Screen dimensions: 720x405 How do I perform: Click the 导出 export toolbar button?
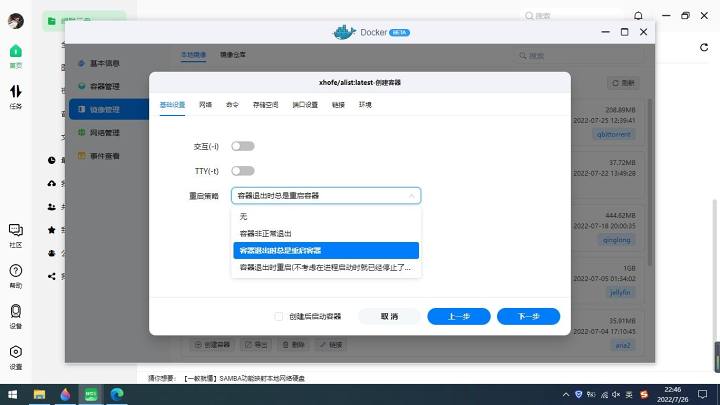coord(256,344)
